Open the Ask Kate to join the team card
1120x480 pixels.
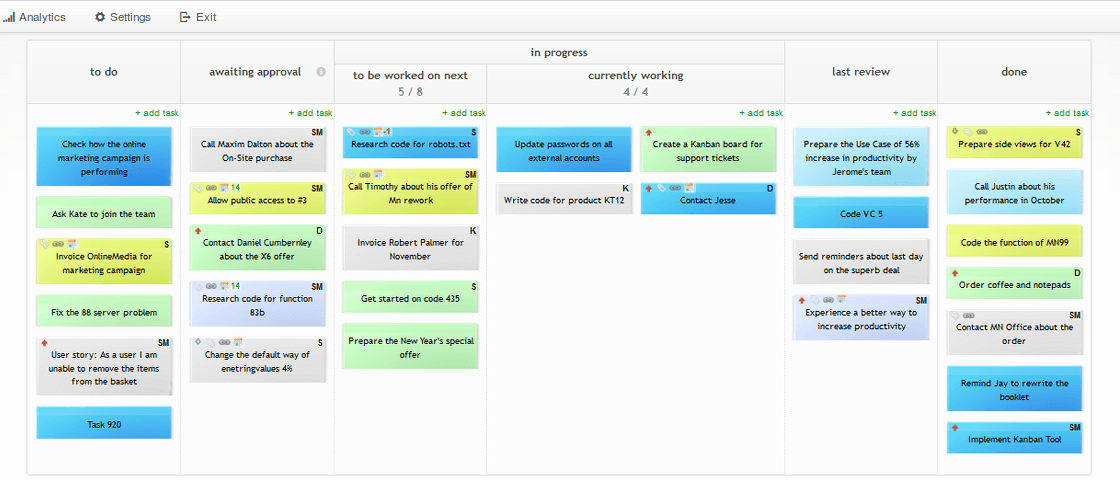coord(104,213)
